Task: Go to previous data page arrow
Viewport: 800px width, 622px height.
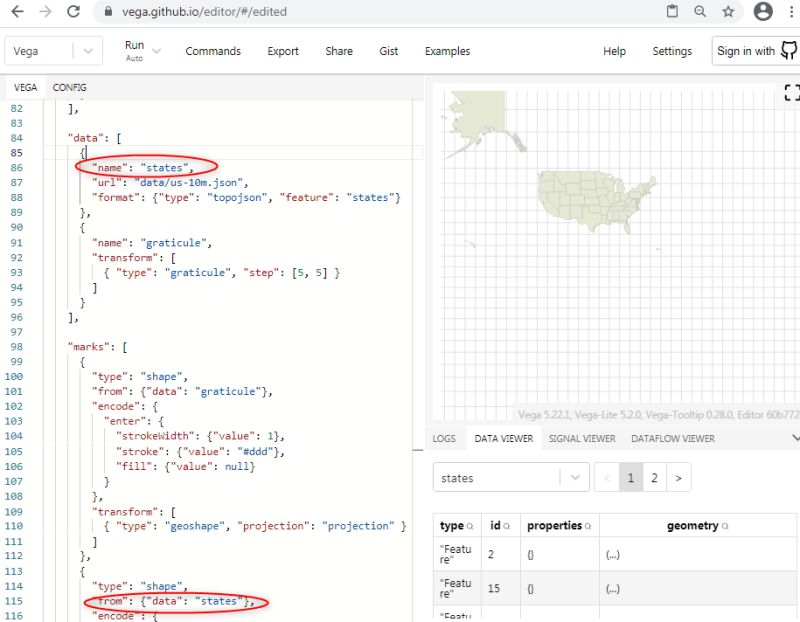Action: [607, 478]
